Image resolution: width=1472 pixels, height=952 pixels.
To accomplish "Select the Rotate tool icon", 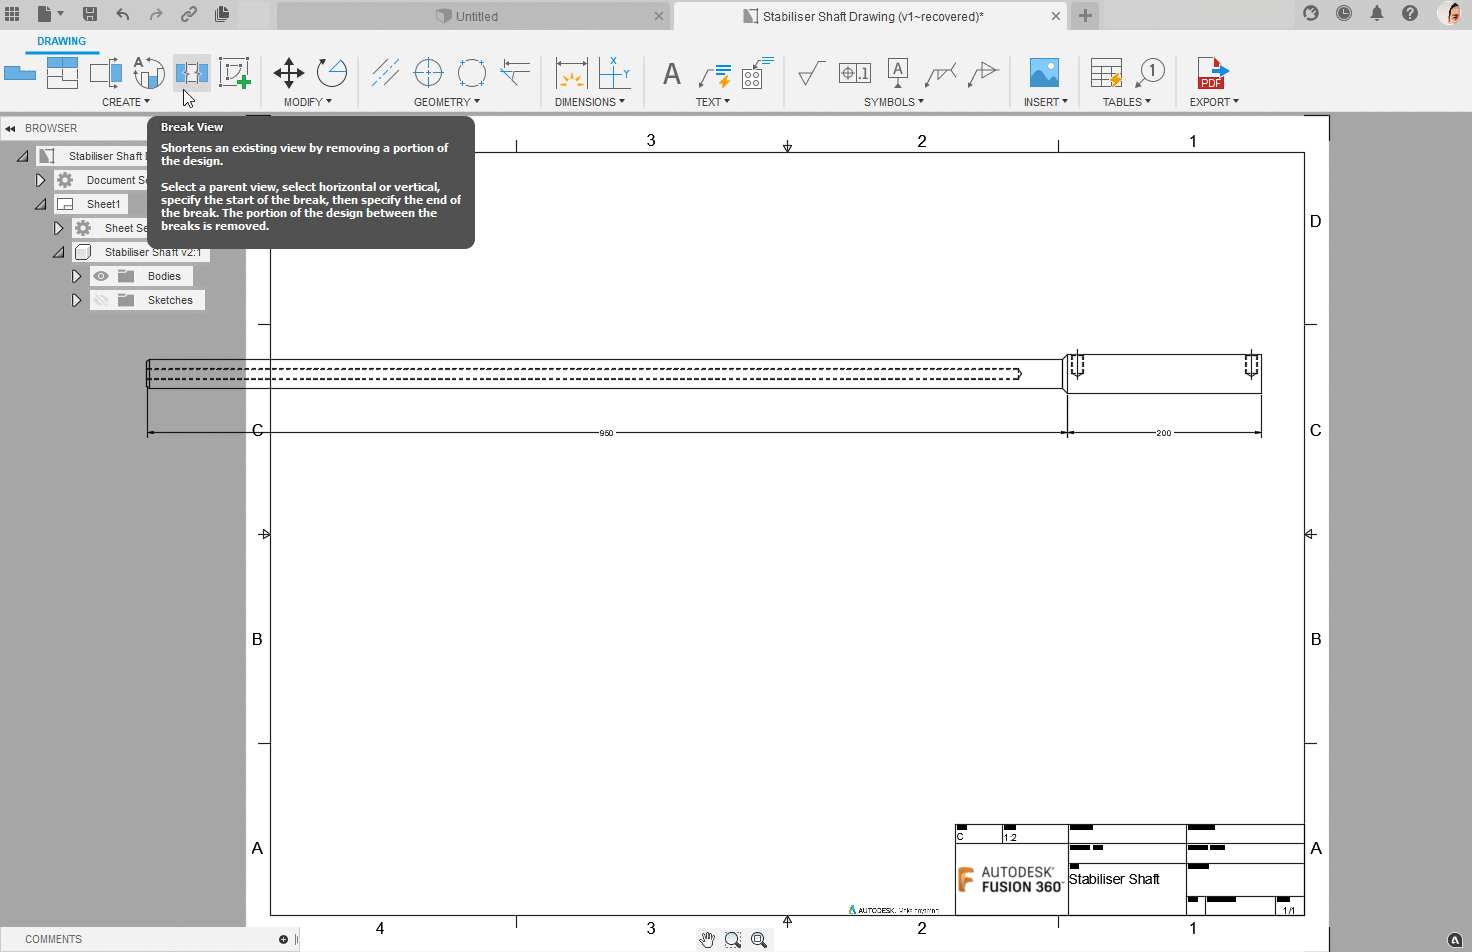I will pos(332,73).
